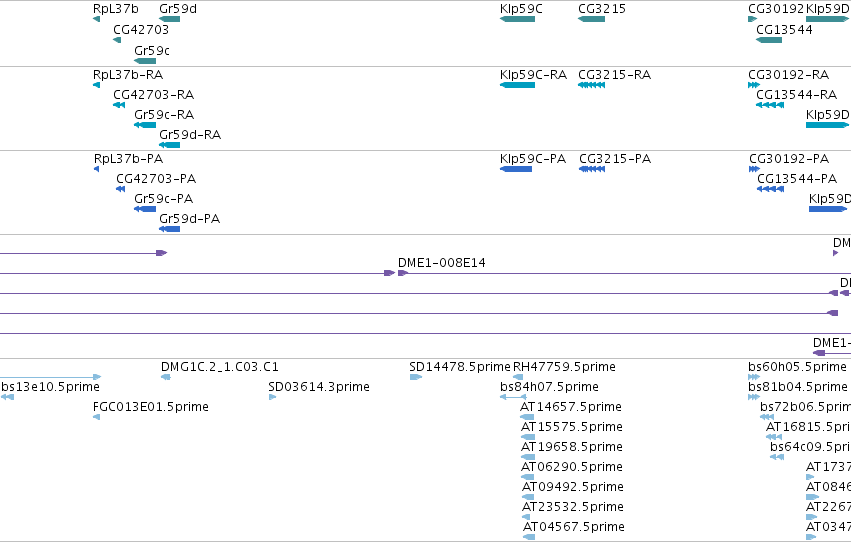Open details for gene CG3215
The height and width of the screenshot is (542, 851).
[592, 20]
